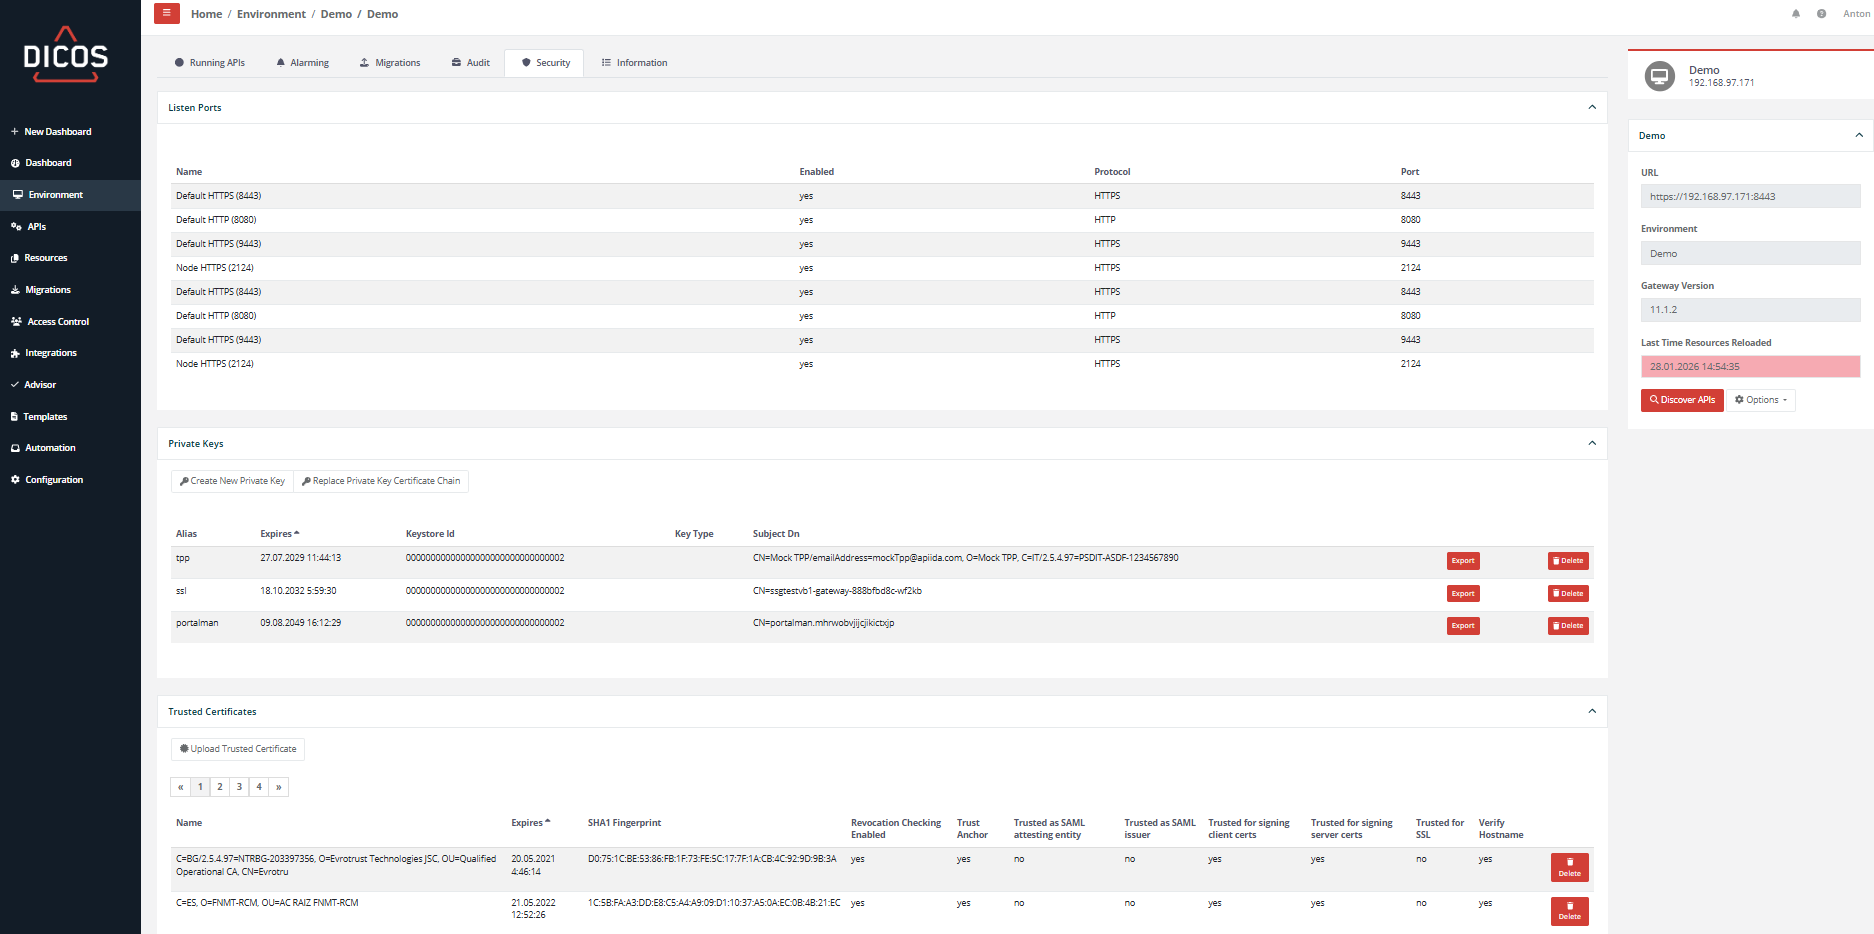
Task: Open Integrations in the sidebar
Action: [51, 353]
